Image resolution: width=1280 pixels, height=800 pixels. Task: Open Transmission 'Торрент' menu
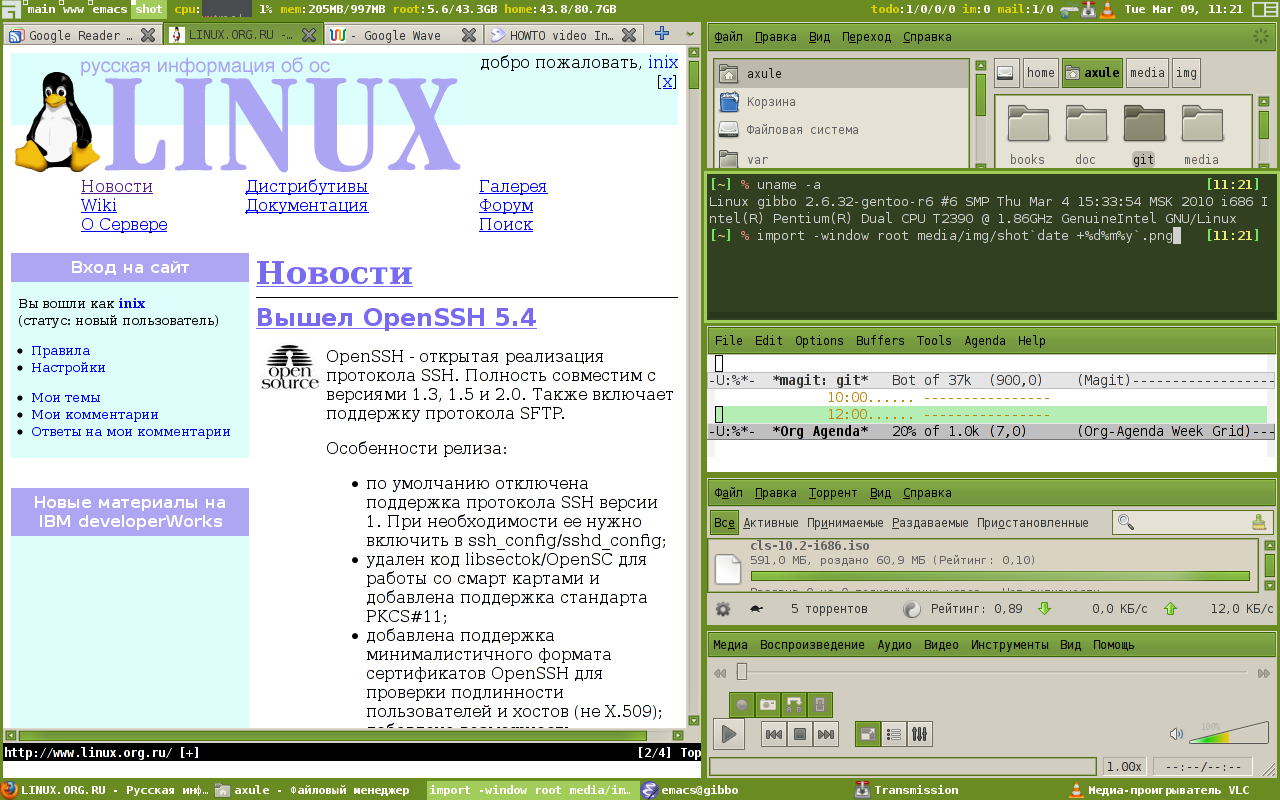(x=833, y=493)
